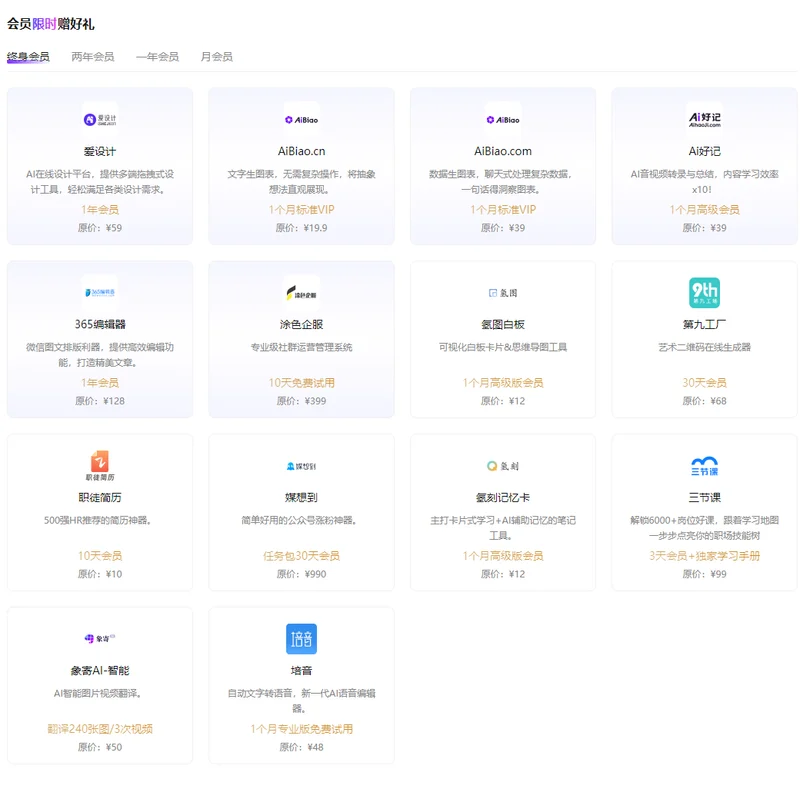The height and width of the screenshot is (788, 800).
Task: Click 30天会员 under 第九工厂
Action: 704,382
